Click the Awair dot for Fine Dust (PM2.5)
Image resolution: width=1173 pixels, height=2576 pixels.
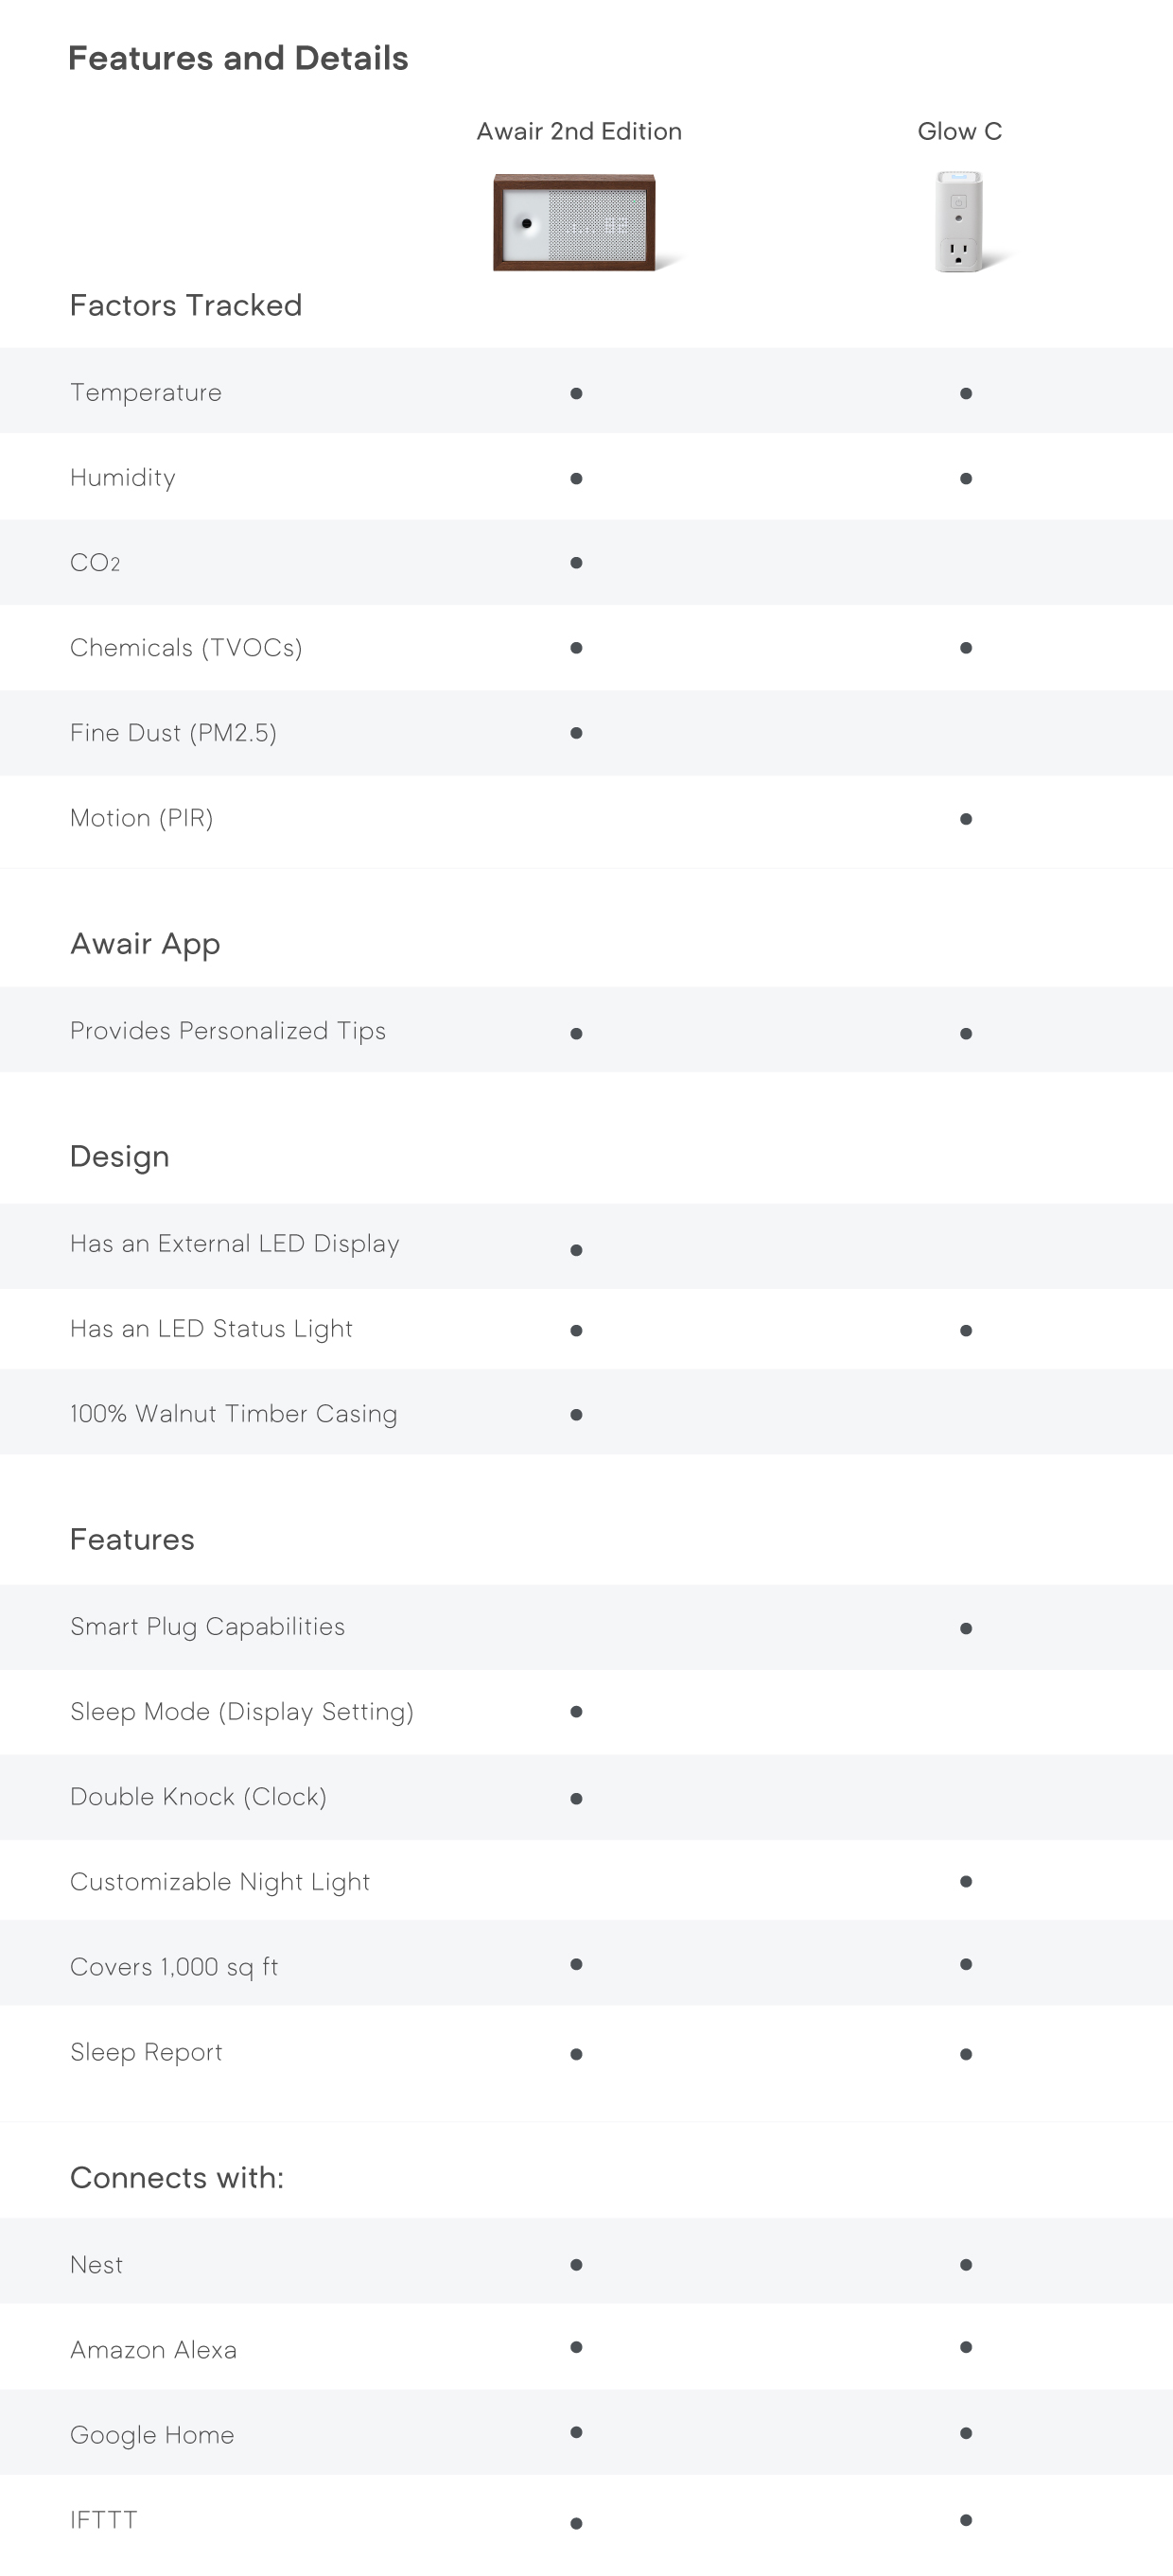point(576,733)
